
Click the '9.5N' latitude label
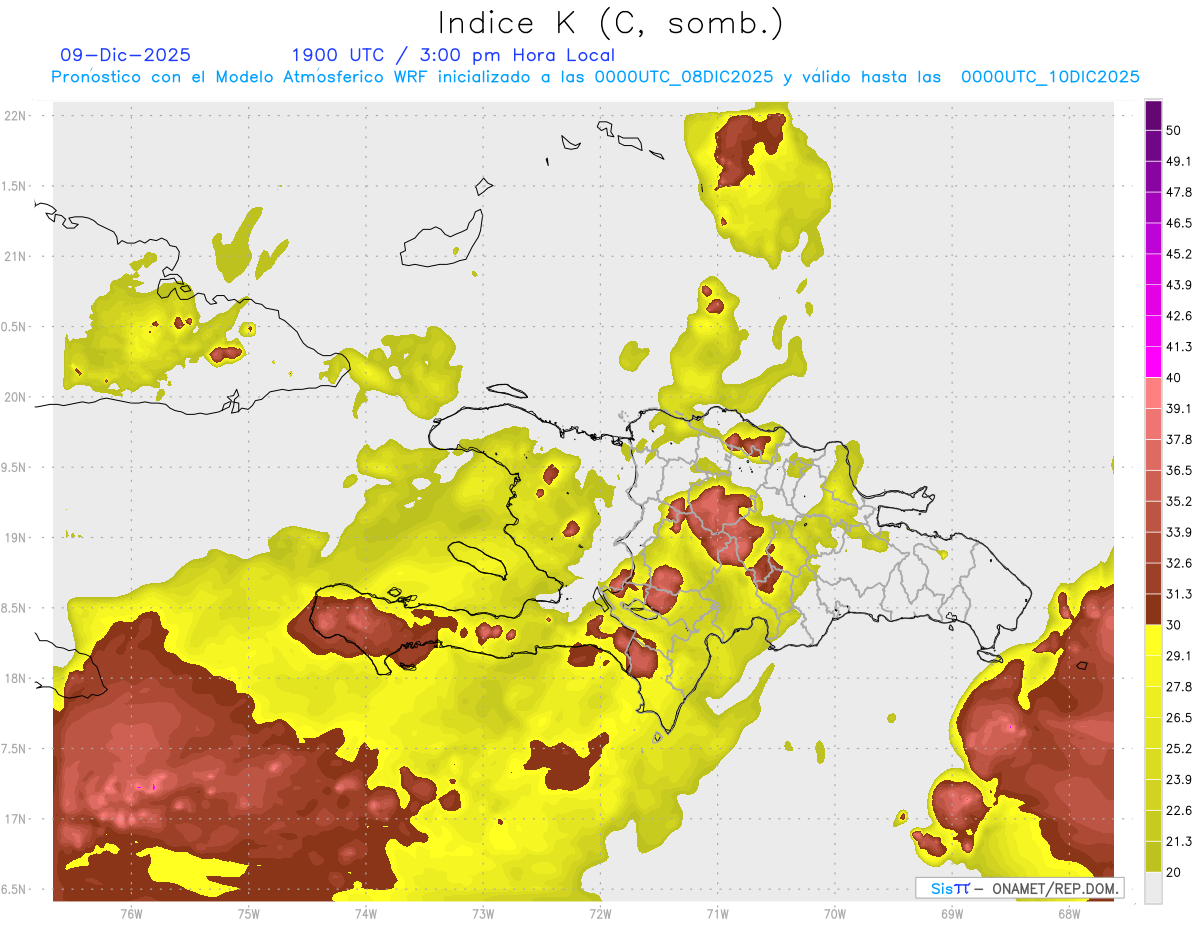15,467
